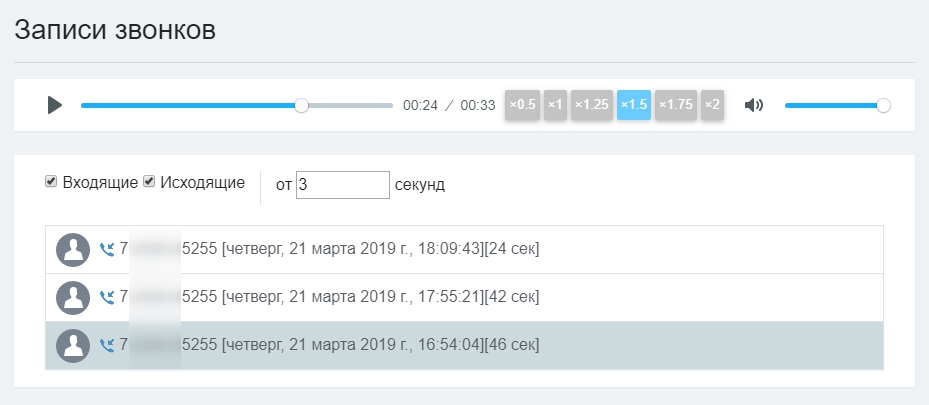Click avatar icon of 16:54:04 call
This screenshot has height=405, width=929.
(73, 346)
